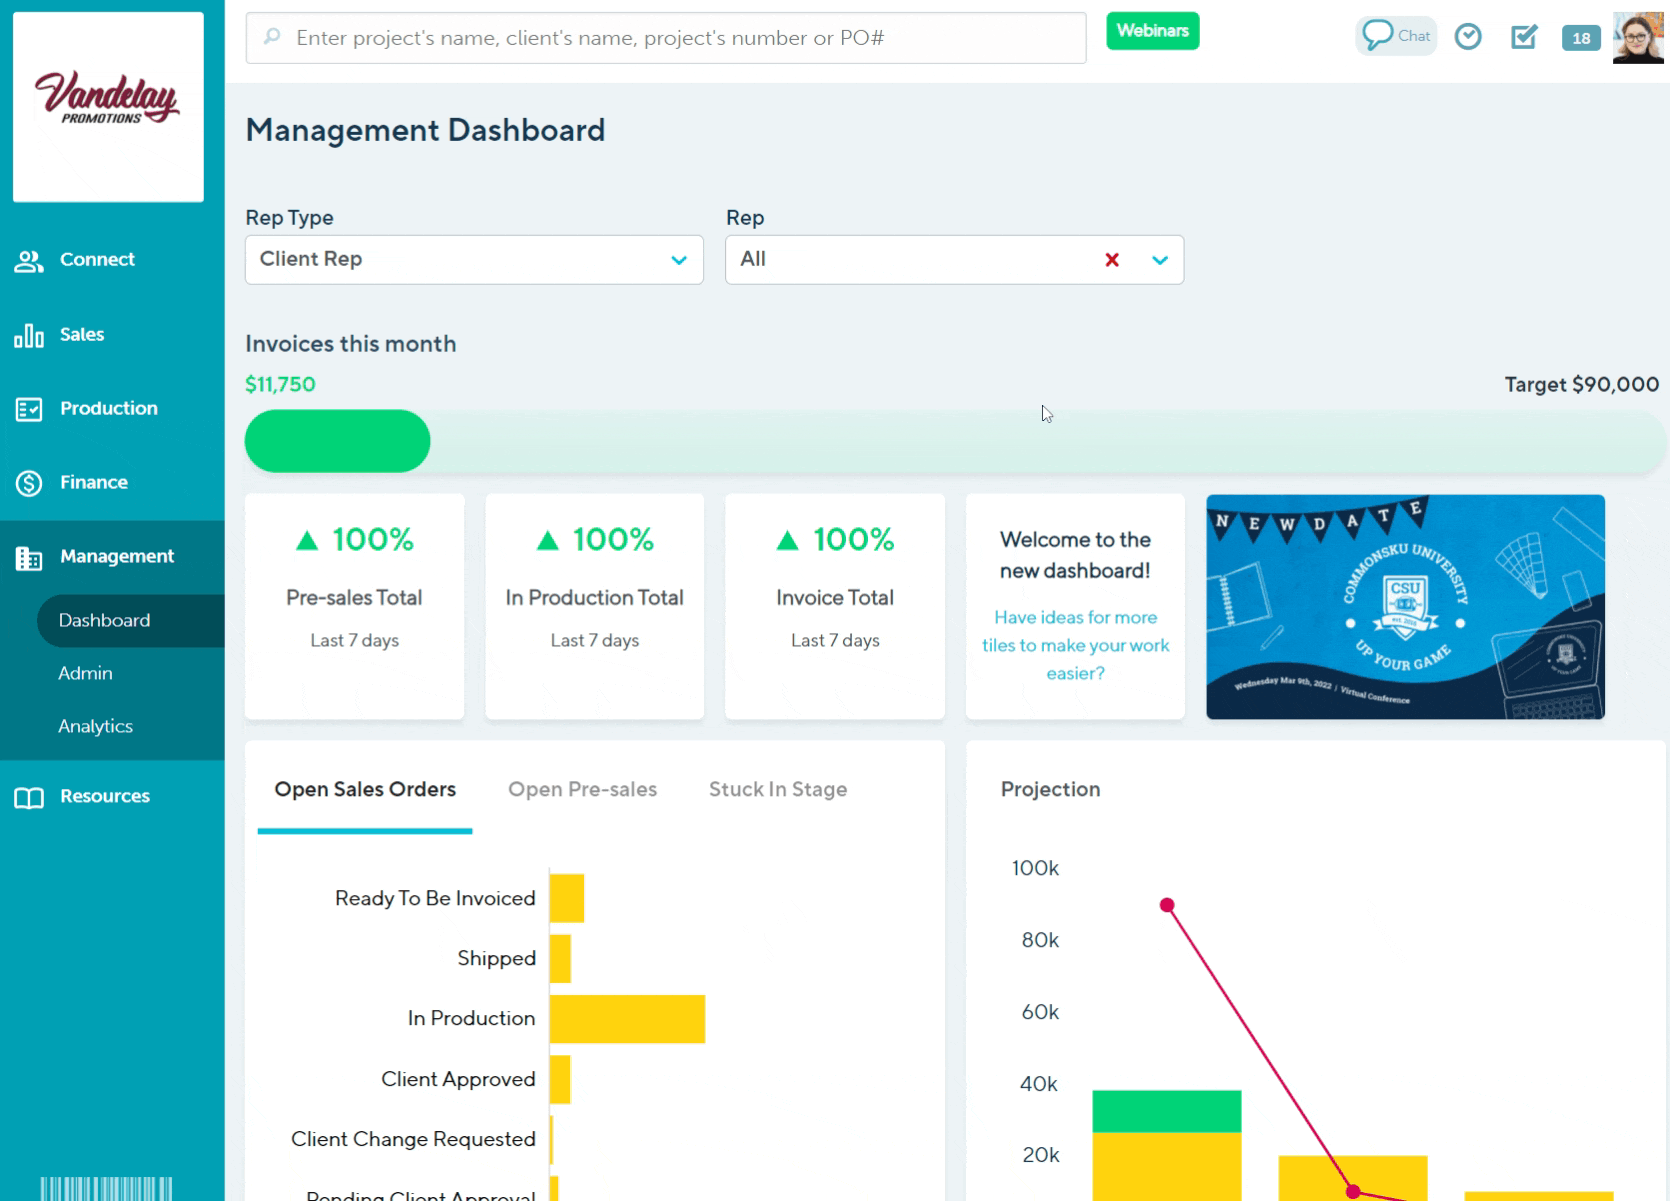
Task: Collapse the Management sidebar section
Action: pos(116,557)
